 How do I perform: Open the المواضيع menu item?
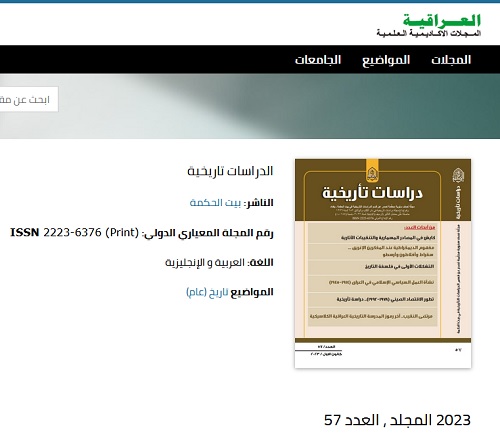click(386, 60)
